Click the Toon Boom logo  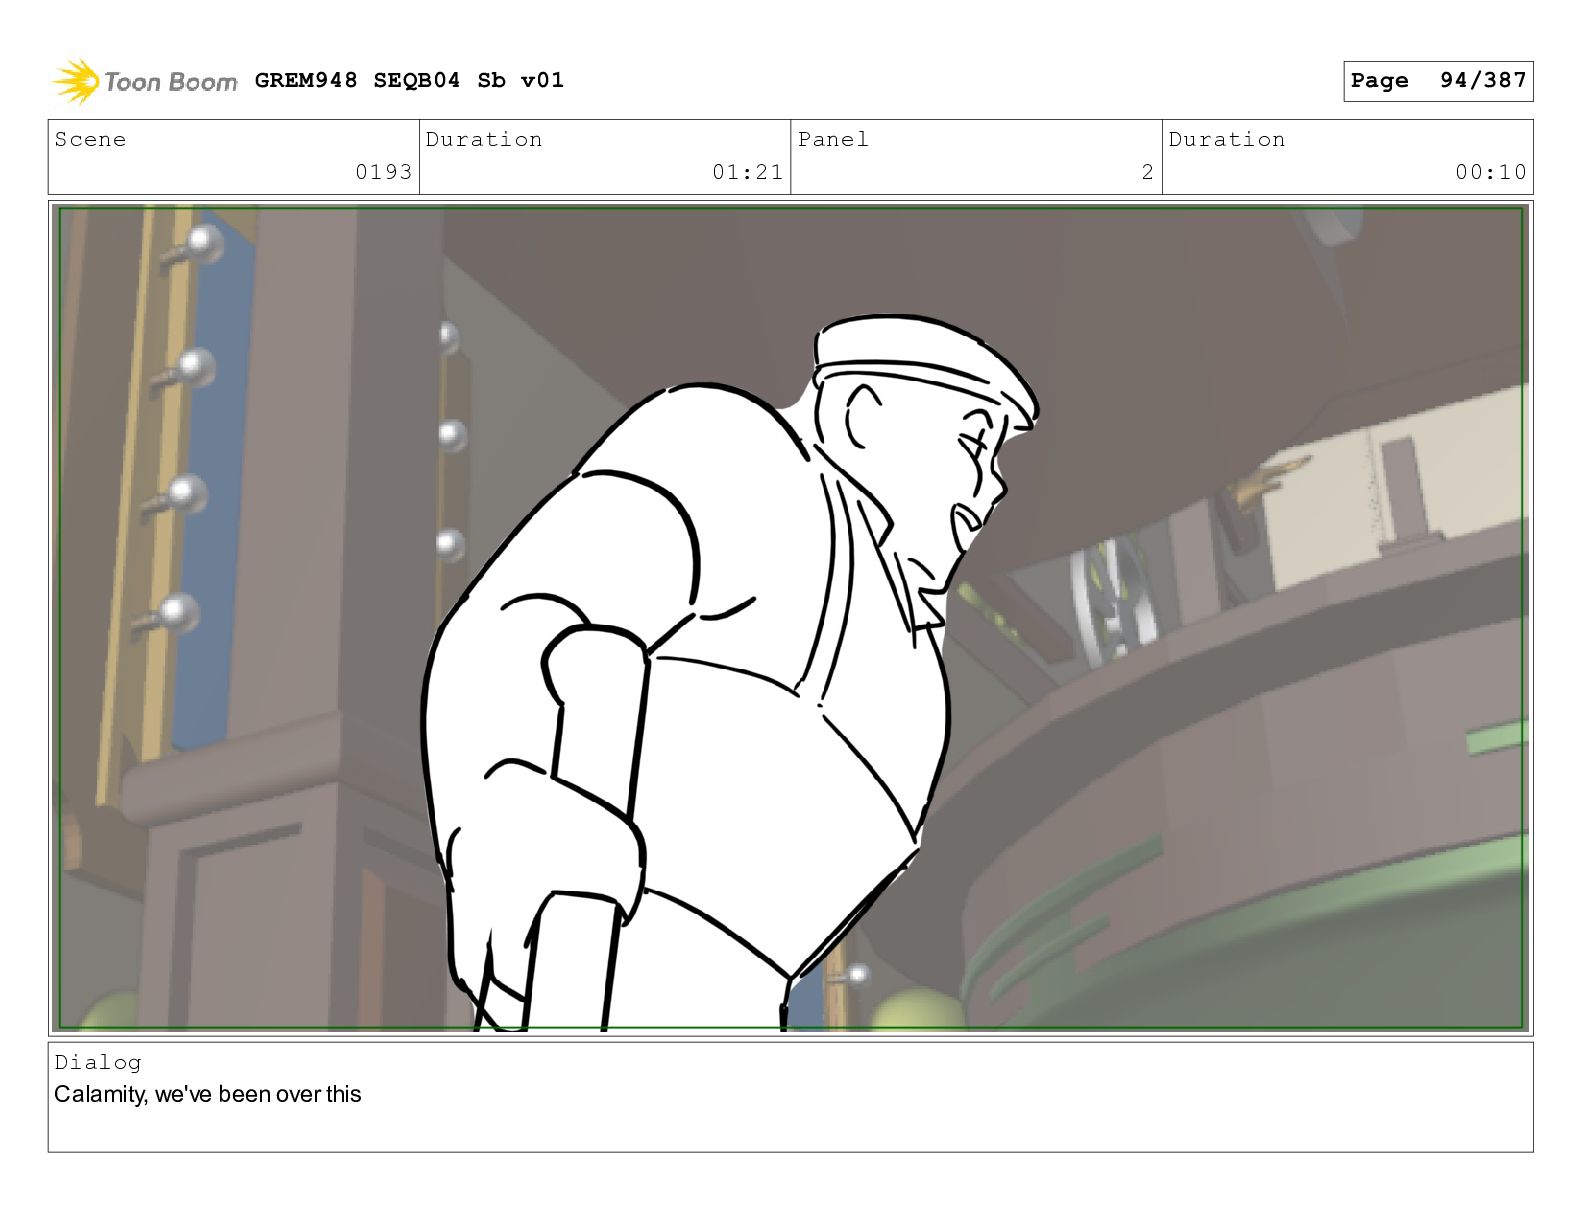(x=145, y=81)
